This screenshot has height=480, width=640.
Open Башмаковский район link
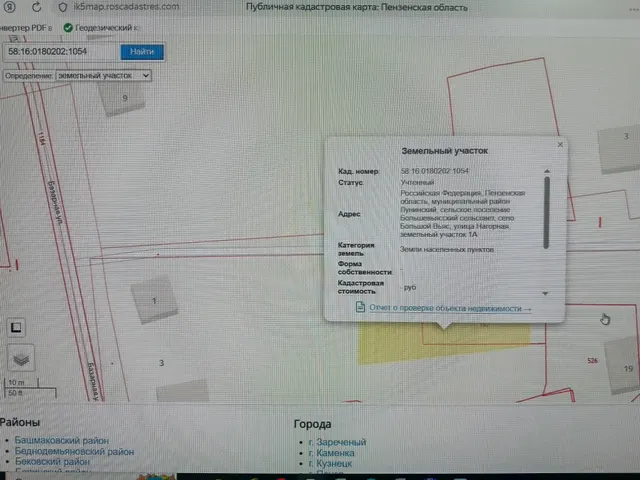point(62,440)
